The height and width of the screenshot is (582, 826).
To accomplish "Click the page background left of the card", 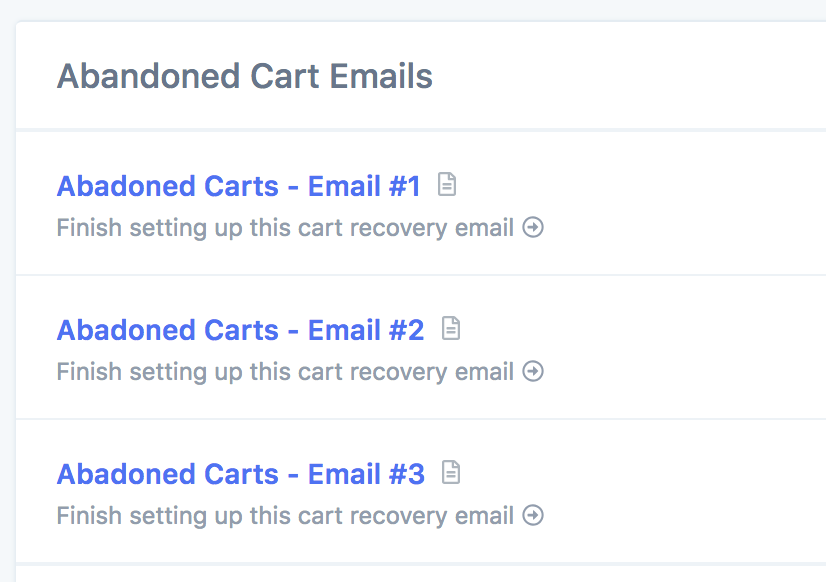I will pos(7,300).
